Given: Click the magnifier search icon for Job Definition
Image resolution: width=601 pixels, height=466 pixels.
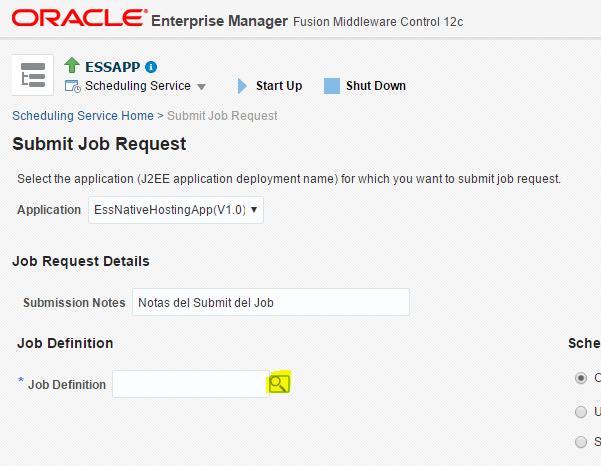Looking at the screenshot, I should [x=279, y=383].
